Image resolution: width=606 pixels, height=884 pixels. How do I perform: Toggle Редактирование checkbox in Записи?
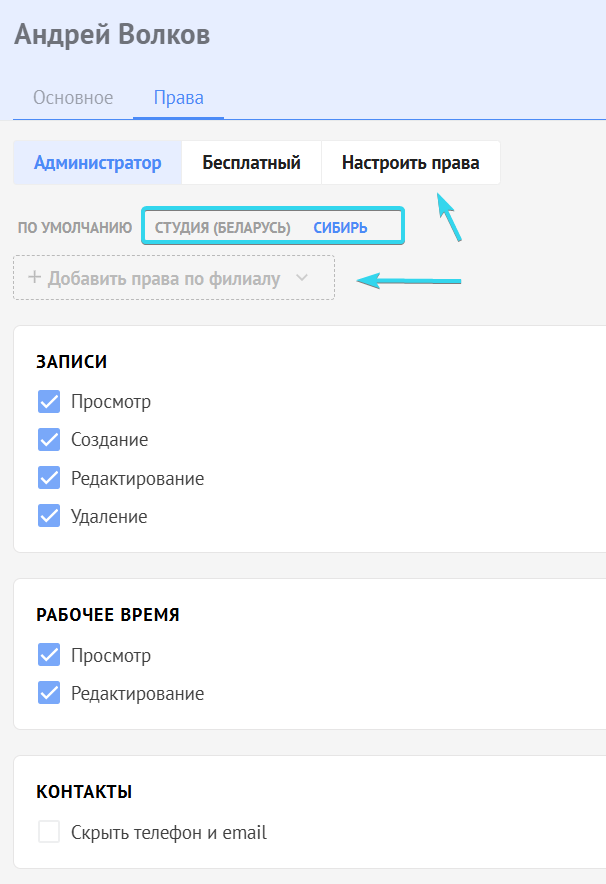(x=49, y=478)
